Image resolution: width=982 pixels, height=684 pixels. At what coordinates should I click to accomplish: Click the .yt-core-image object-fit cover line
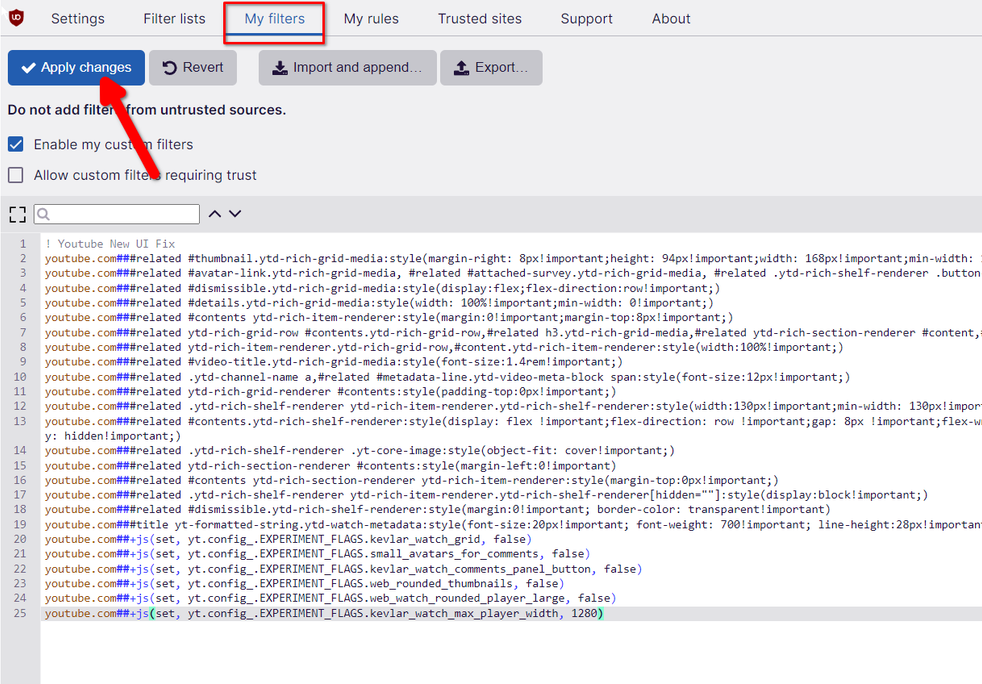click(x=359, y=450)
